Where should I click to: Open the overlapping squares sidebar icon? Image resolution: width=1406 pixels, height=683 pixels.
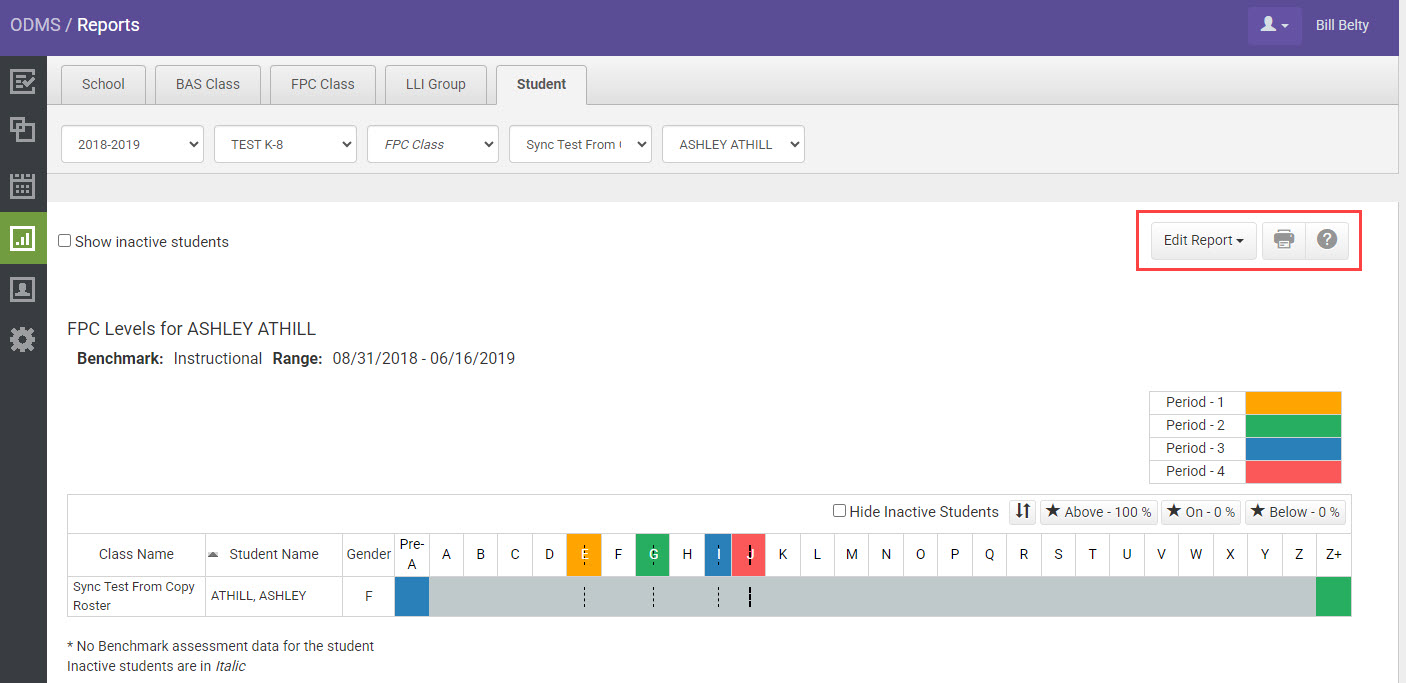[x=22, y=130]
